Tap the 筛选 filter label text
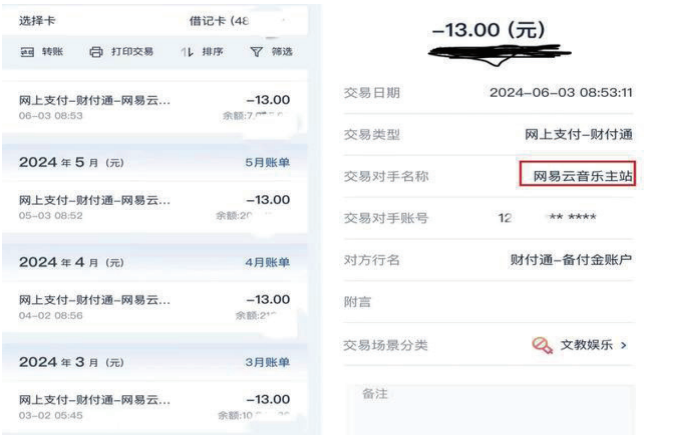This screenshot has width=674, height=435. point(282,52)
